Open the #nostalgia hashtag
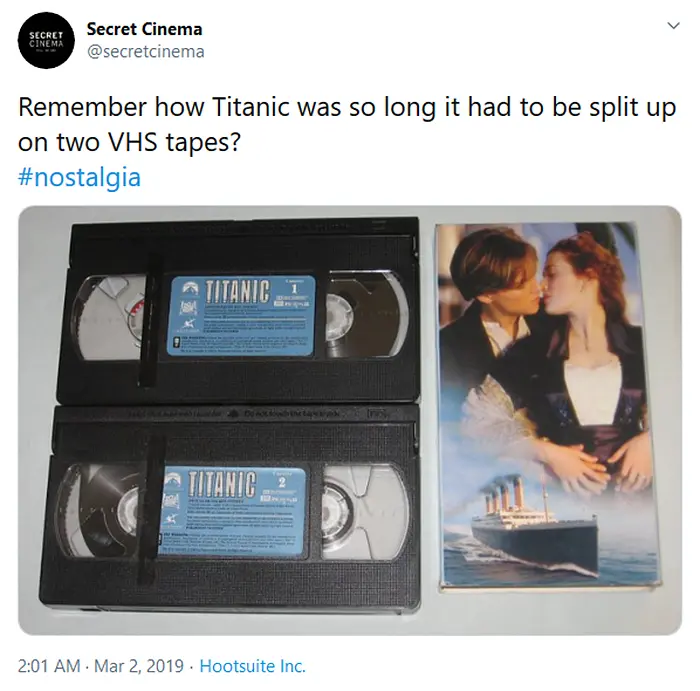Viewport: 700px width, 691px height. pyautogui.click(x=79, y=177)
